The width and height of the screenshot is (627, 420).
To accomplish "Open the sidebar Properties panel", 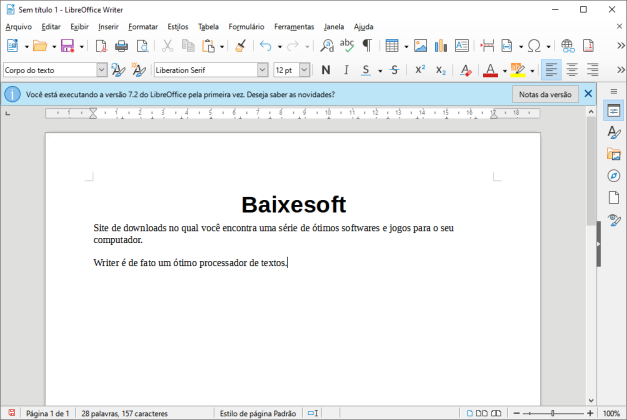I will (613, 111).
